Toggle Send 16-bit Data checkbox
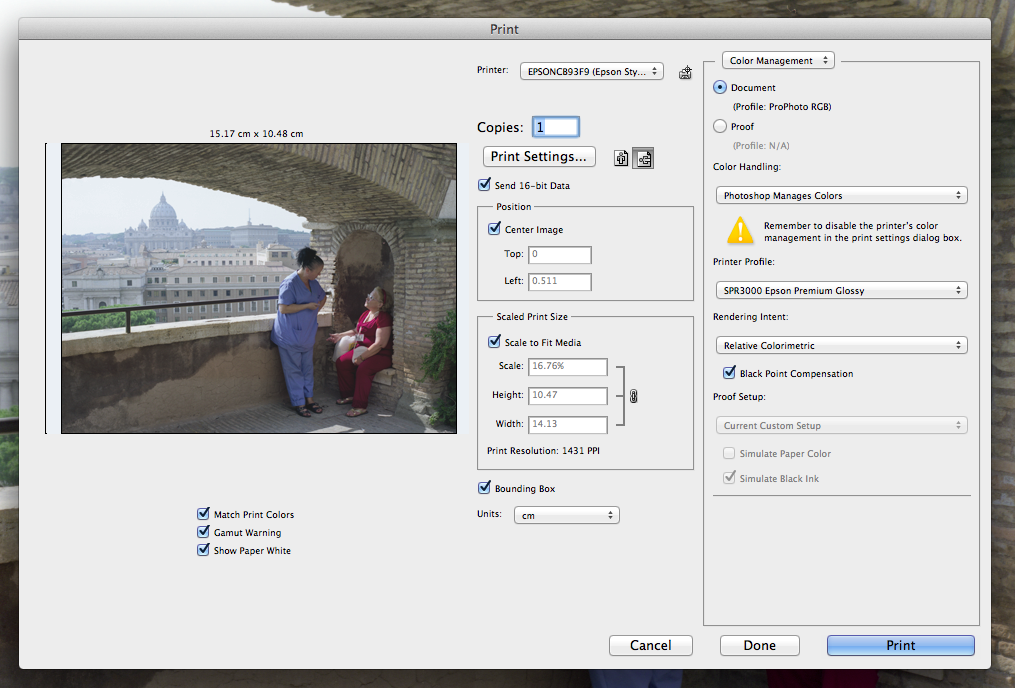 (x=485, y=185)
